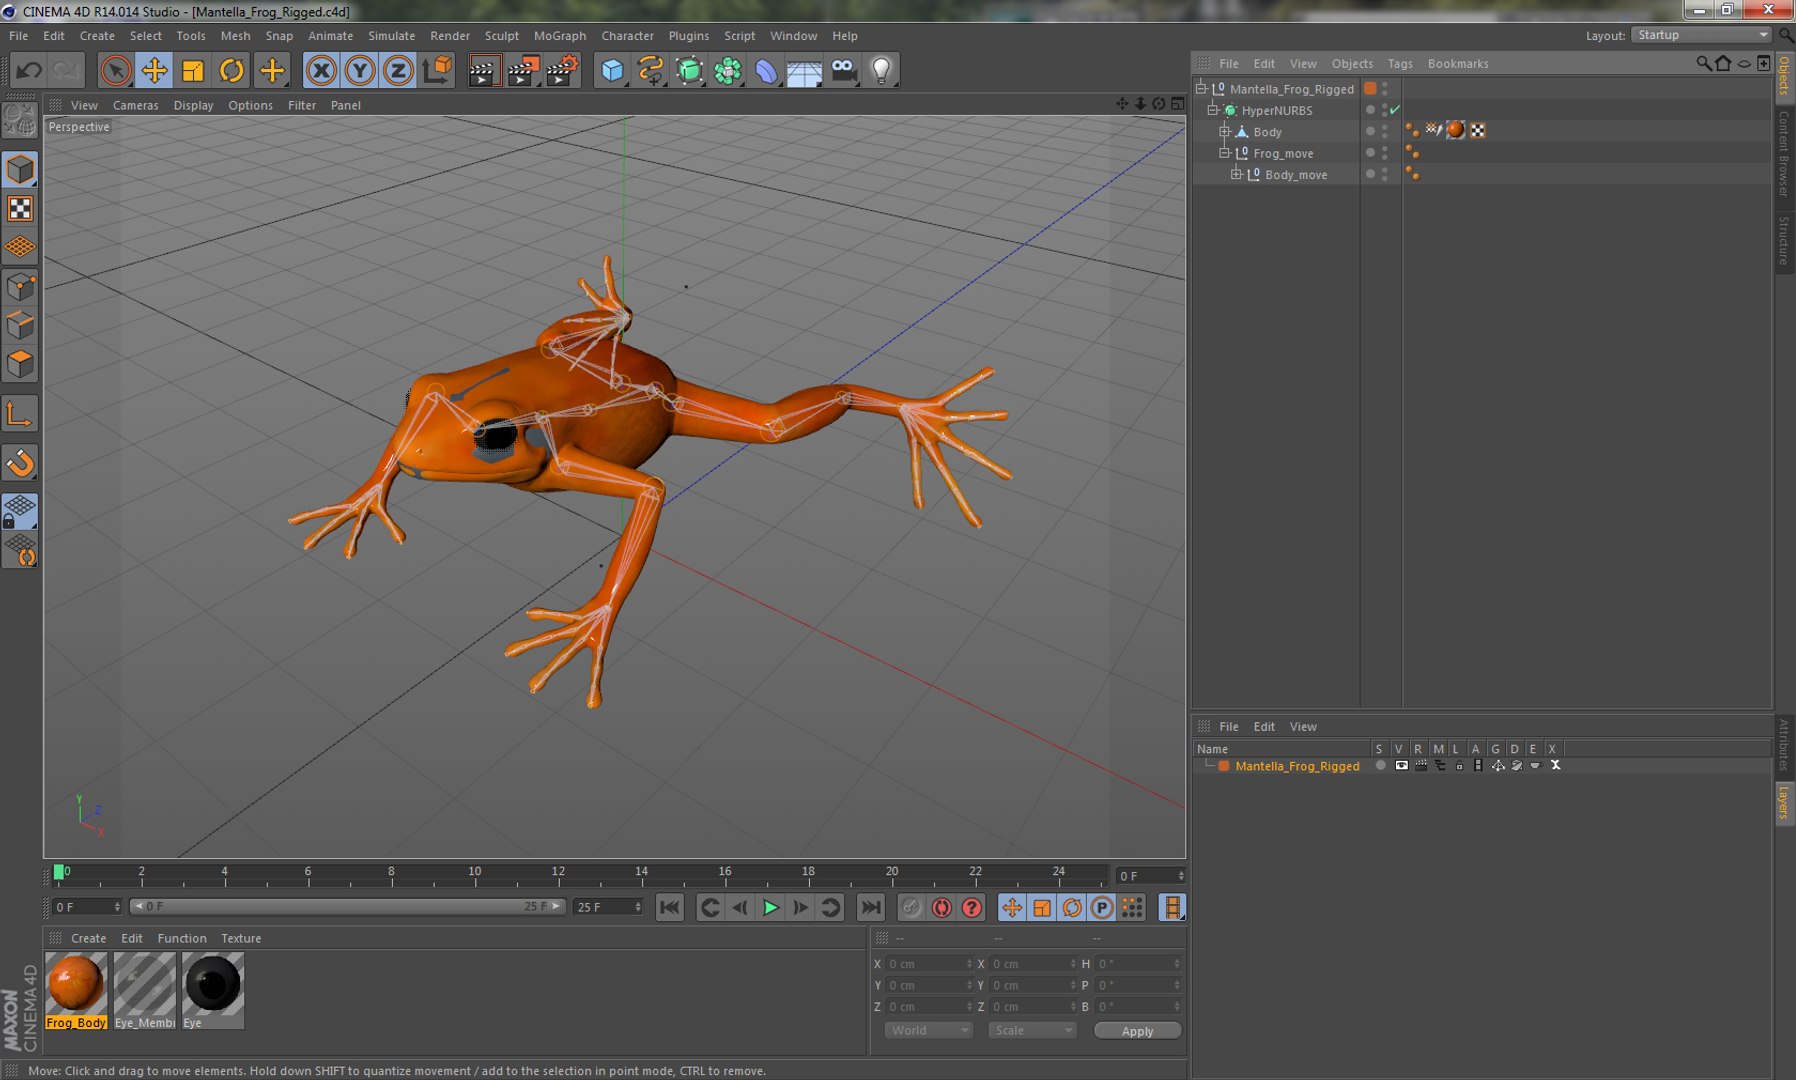Open search magnifier in Object Manager
This screenshot has width=1796, height=1080.
pos(1703,63)
